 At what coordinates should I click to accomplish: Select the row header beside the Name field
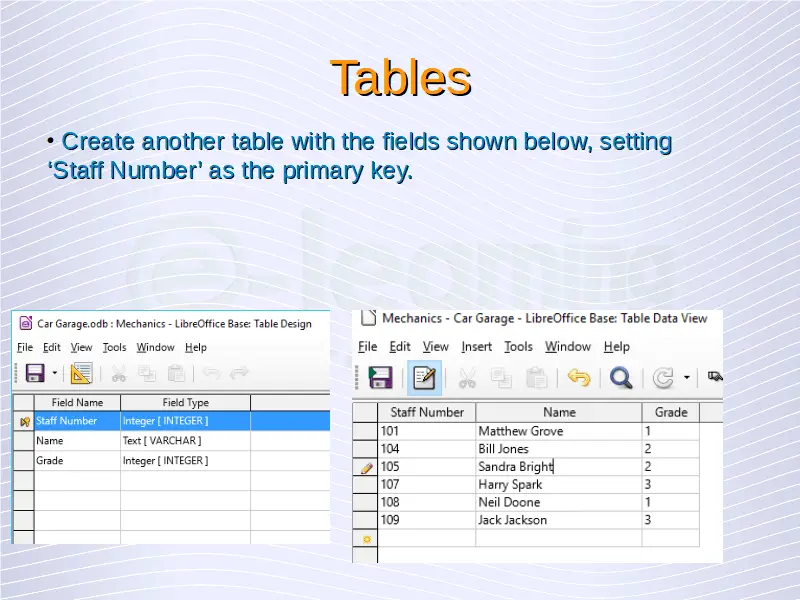pos(23,441)
